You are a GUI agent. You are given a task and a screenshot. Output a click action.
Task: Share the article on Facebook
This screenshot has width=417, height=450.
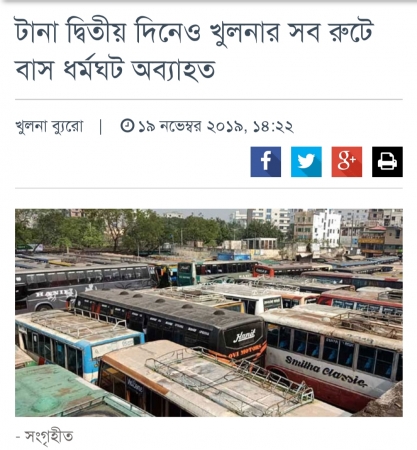tap(265, 162)
